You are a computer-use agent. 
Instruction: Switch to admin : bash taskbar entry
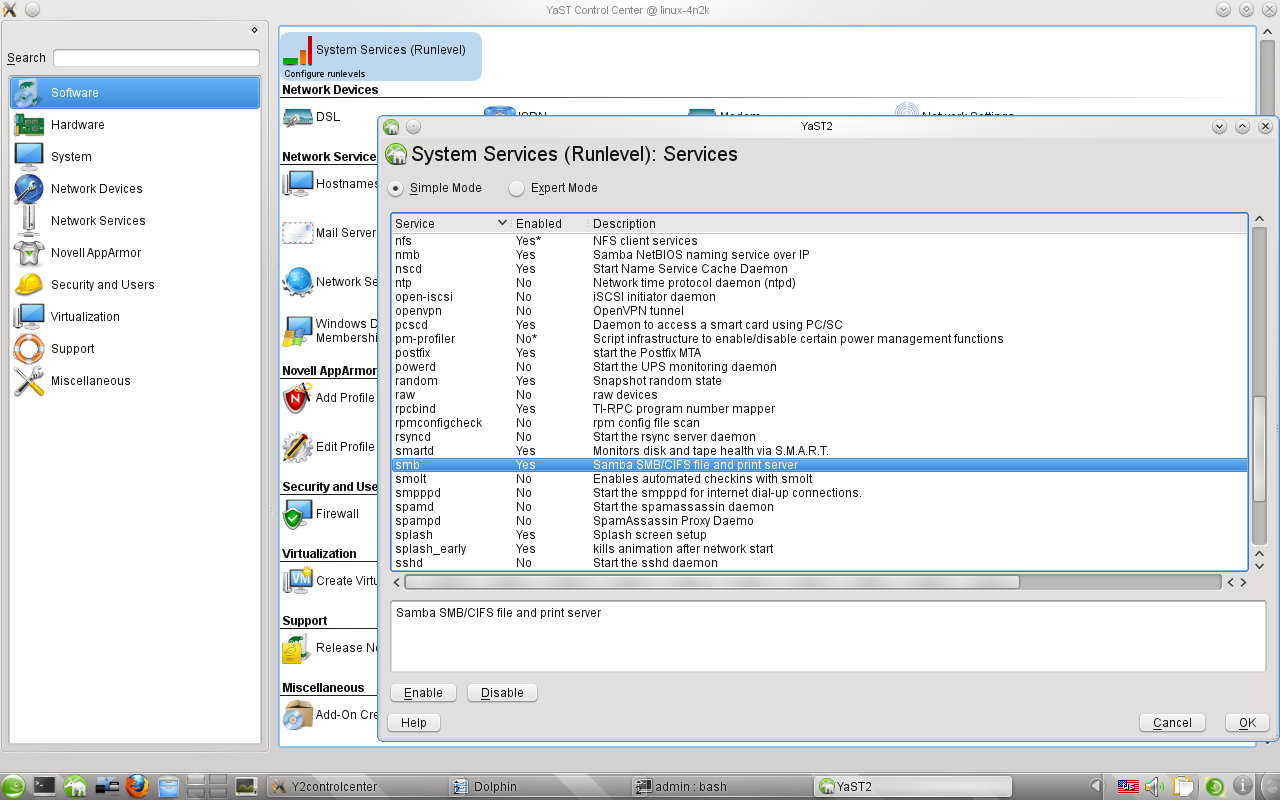tap(721, 787)
